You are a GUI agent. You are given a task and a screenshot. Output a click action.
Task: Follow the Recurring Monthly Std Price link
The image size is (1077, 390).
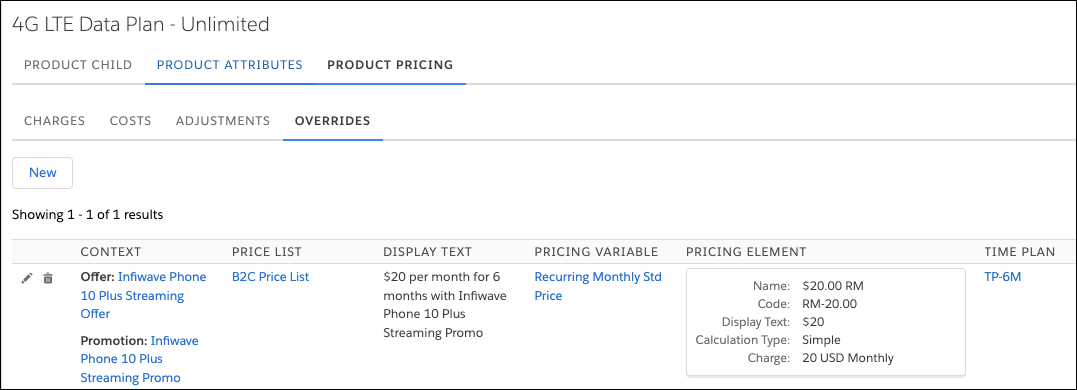(x=598, y=286)
